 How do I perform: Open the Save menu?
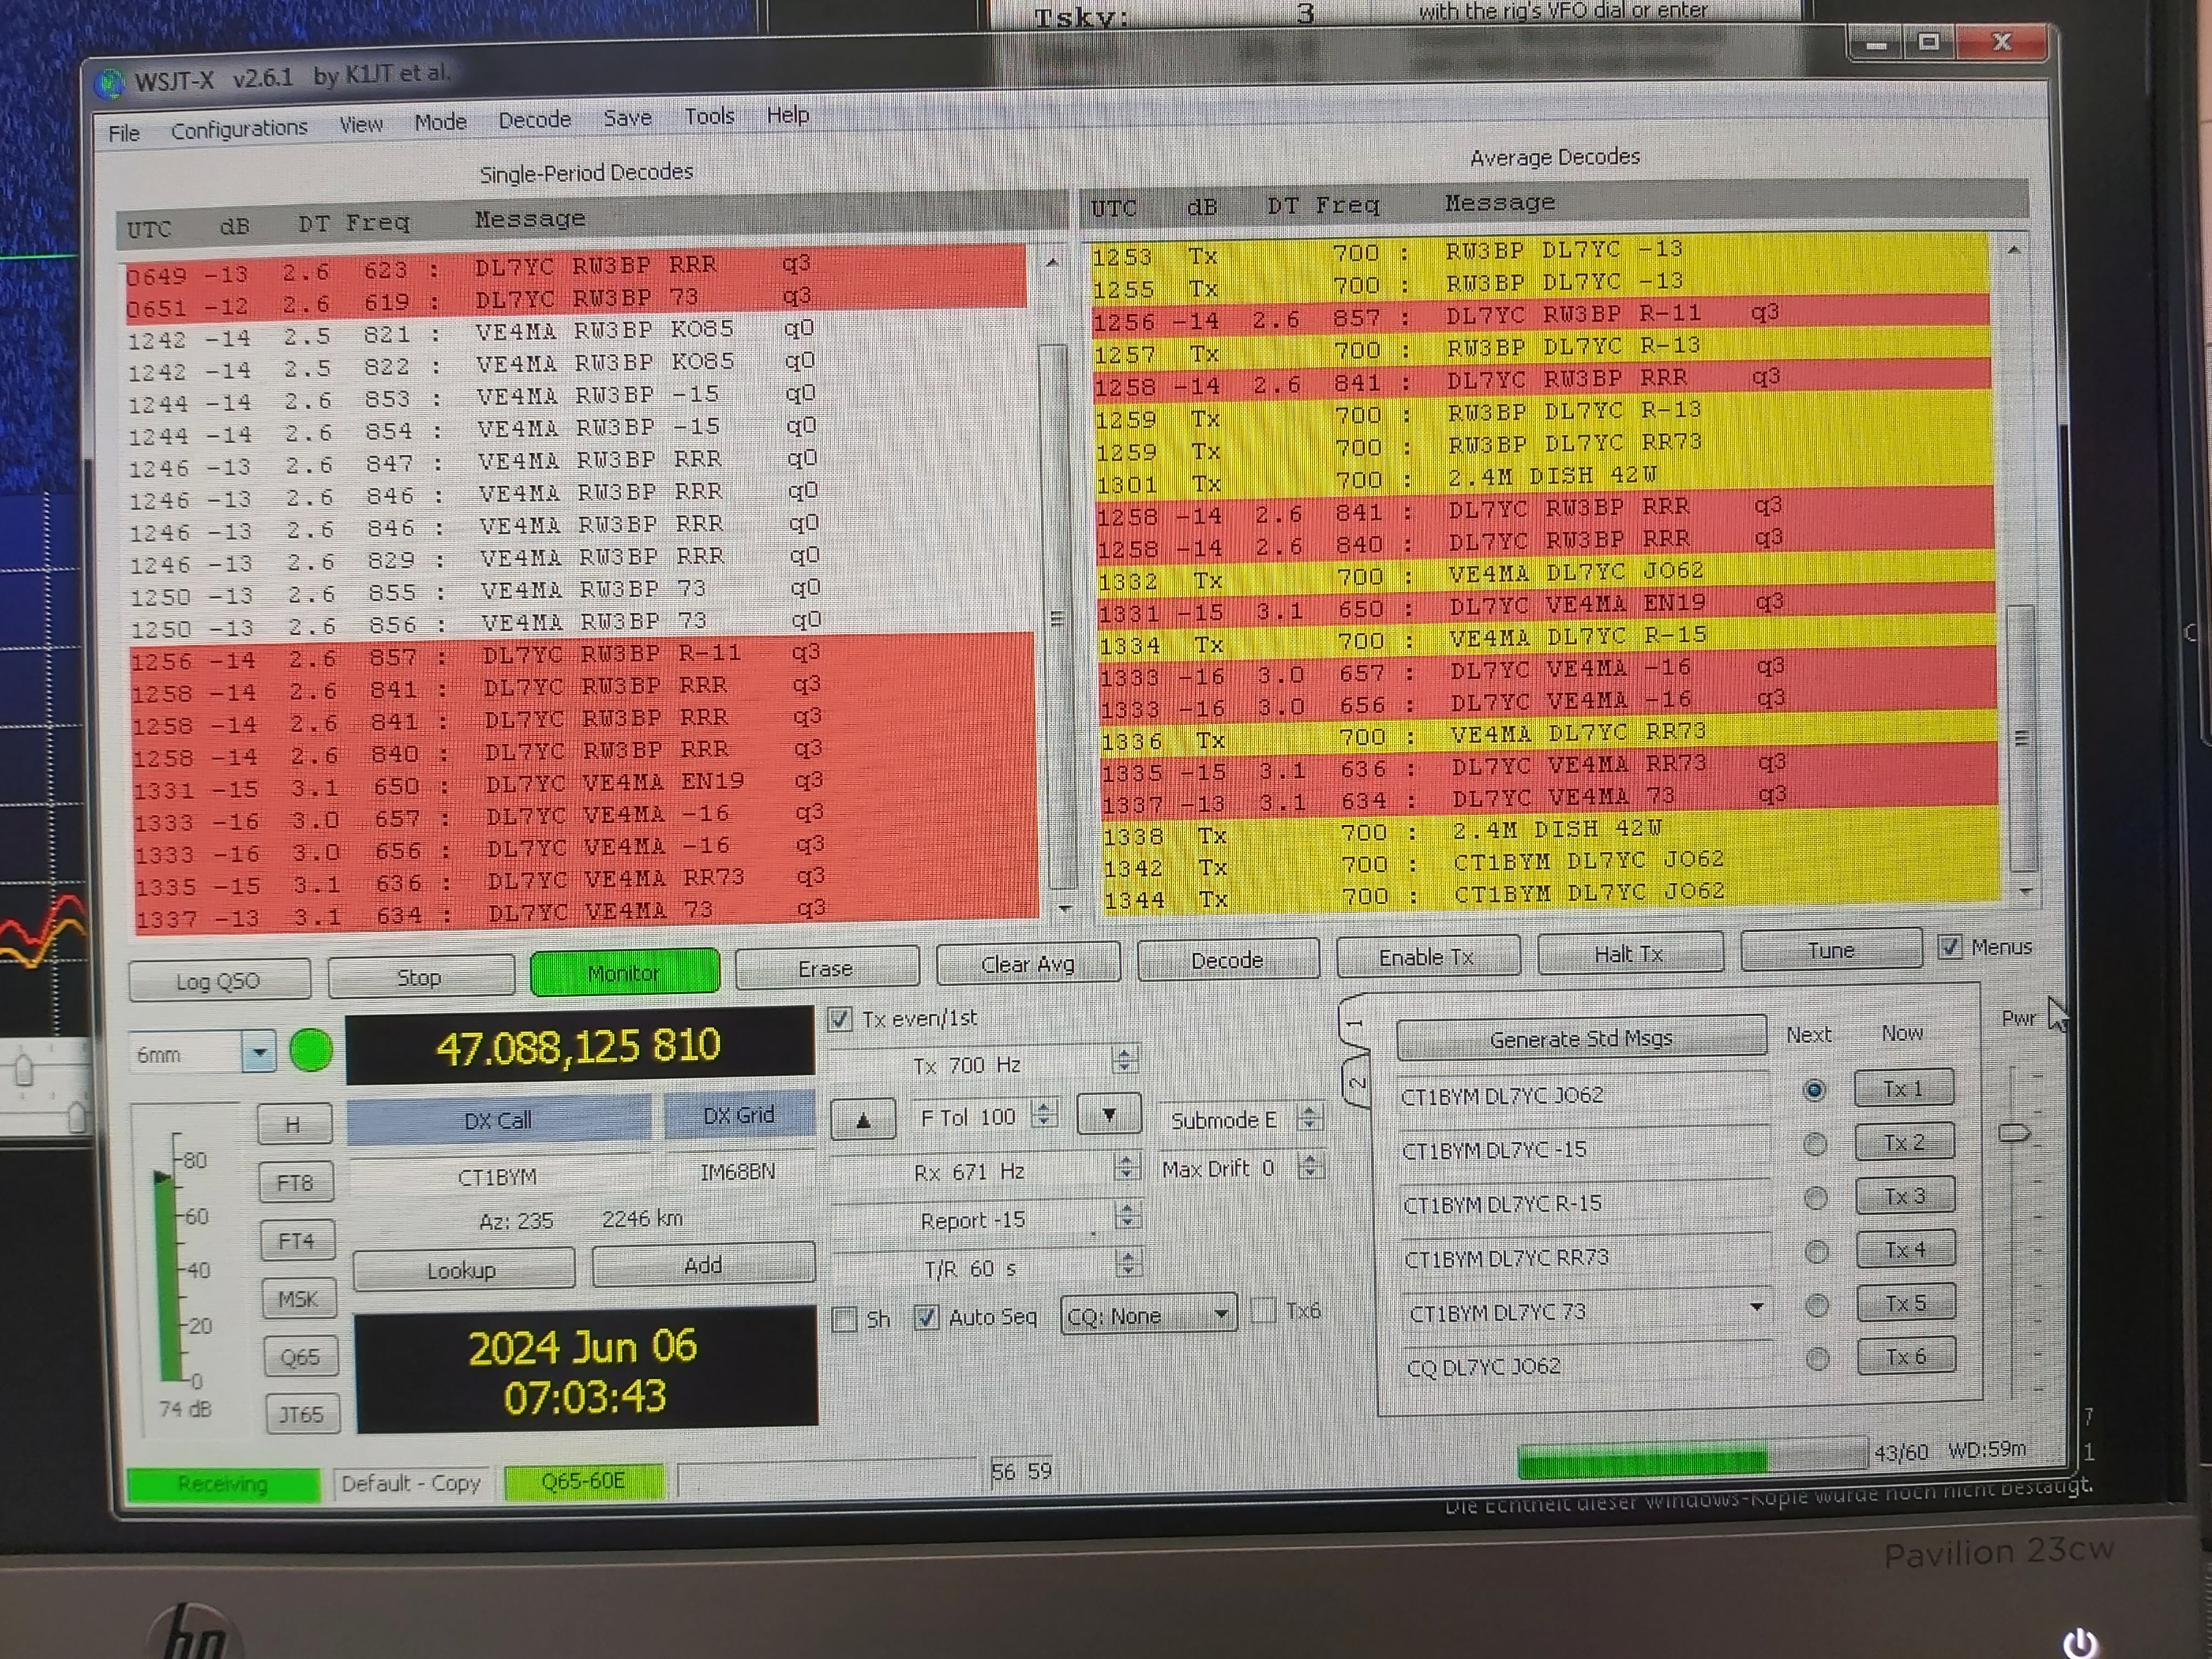click(x=627, y=118)
